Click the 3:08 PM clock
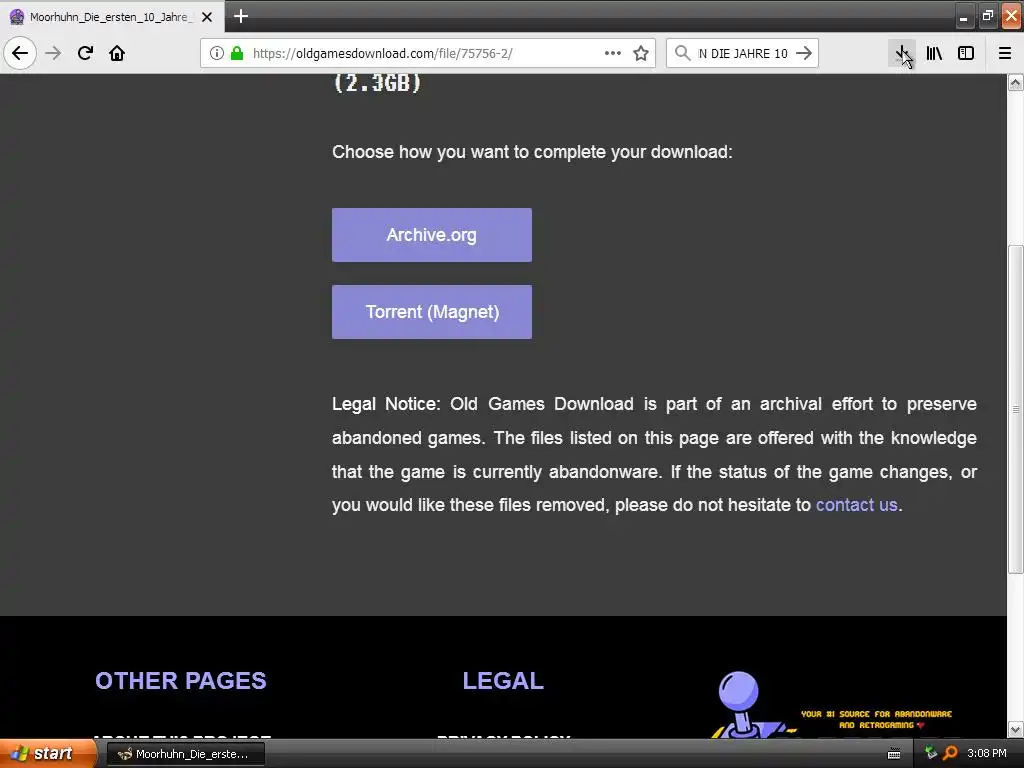 (987, 754)
